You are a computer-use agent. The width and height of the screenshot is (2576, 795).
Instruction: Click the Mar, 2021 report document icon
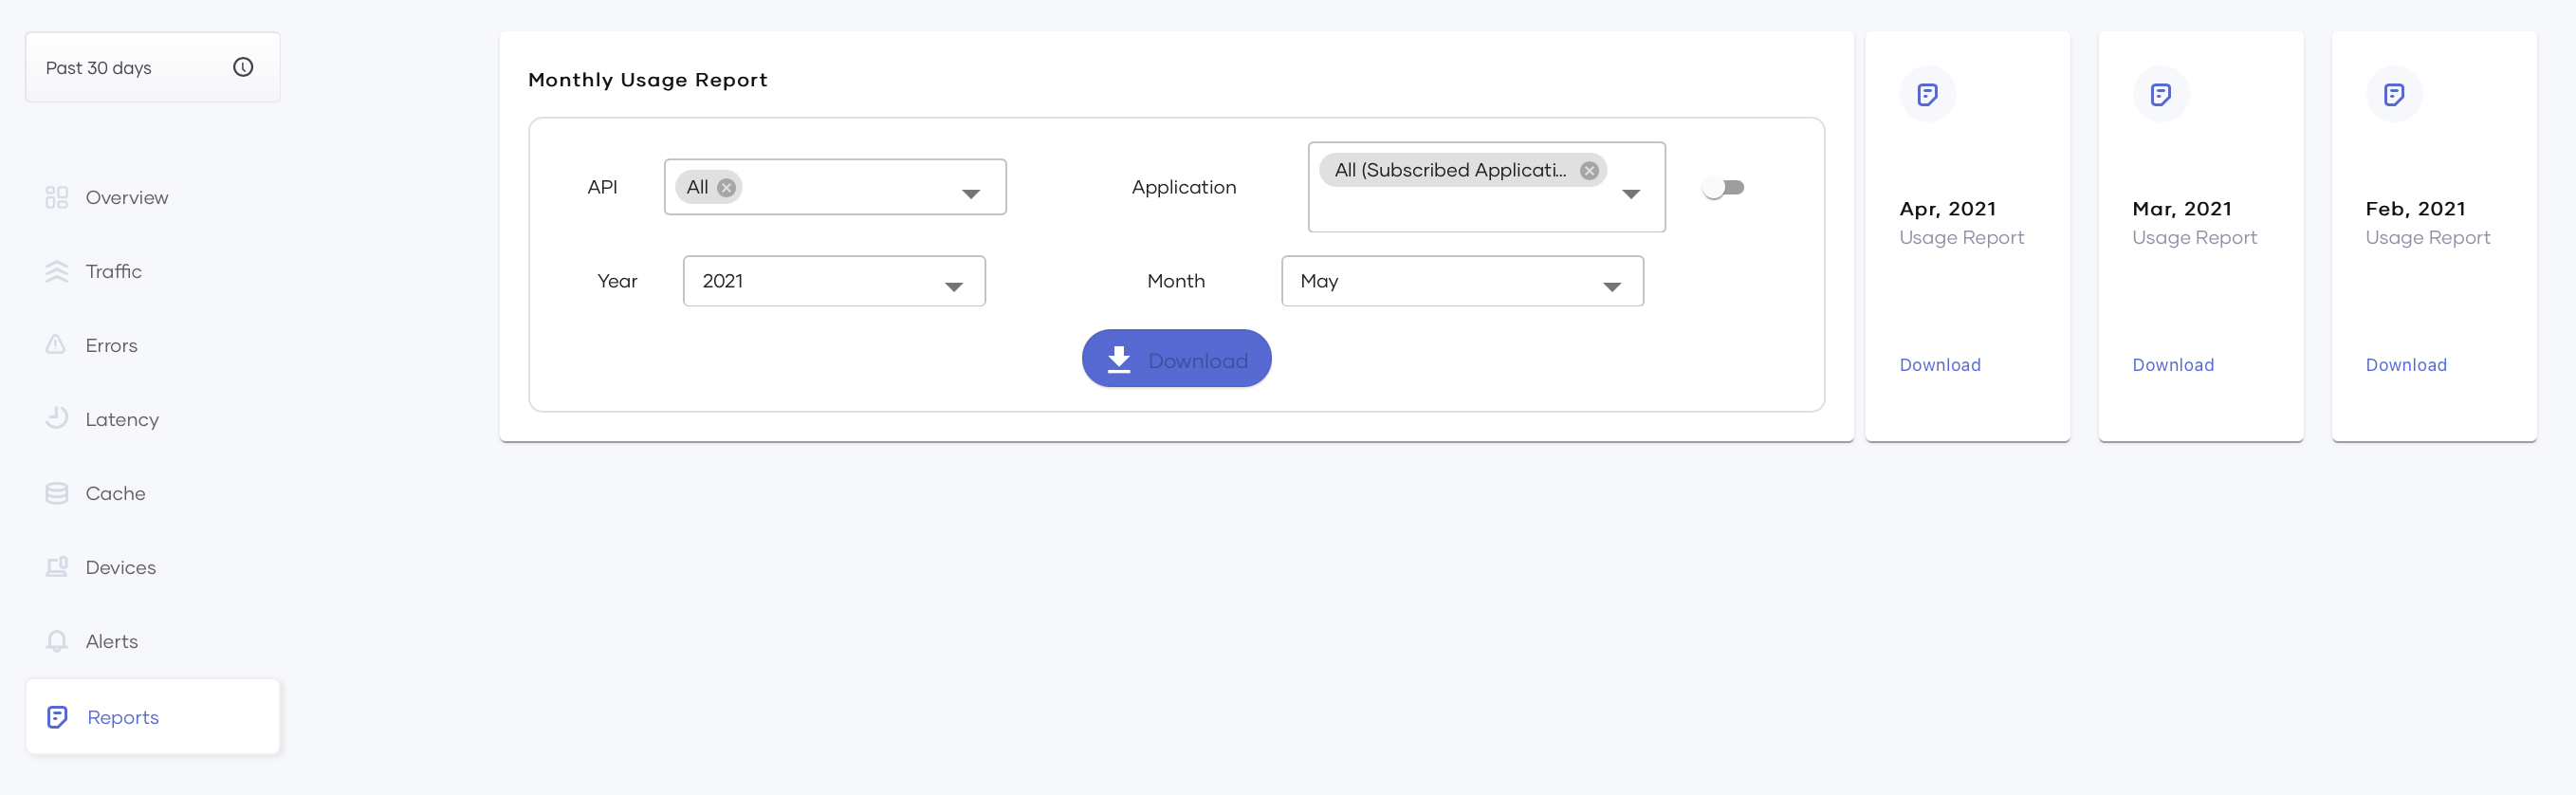(2160, 95)
